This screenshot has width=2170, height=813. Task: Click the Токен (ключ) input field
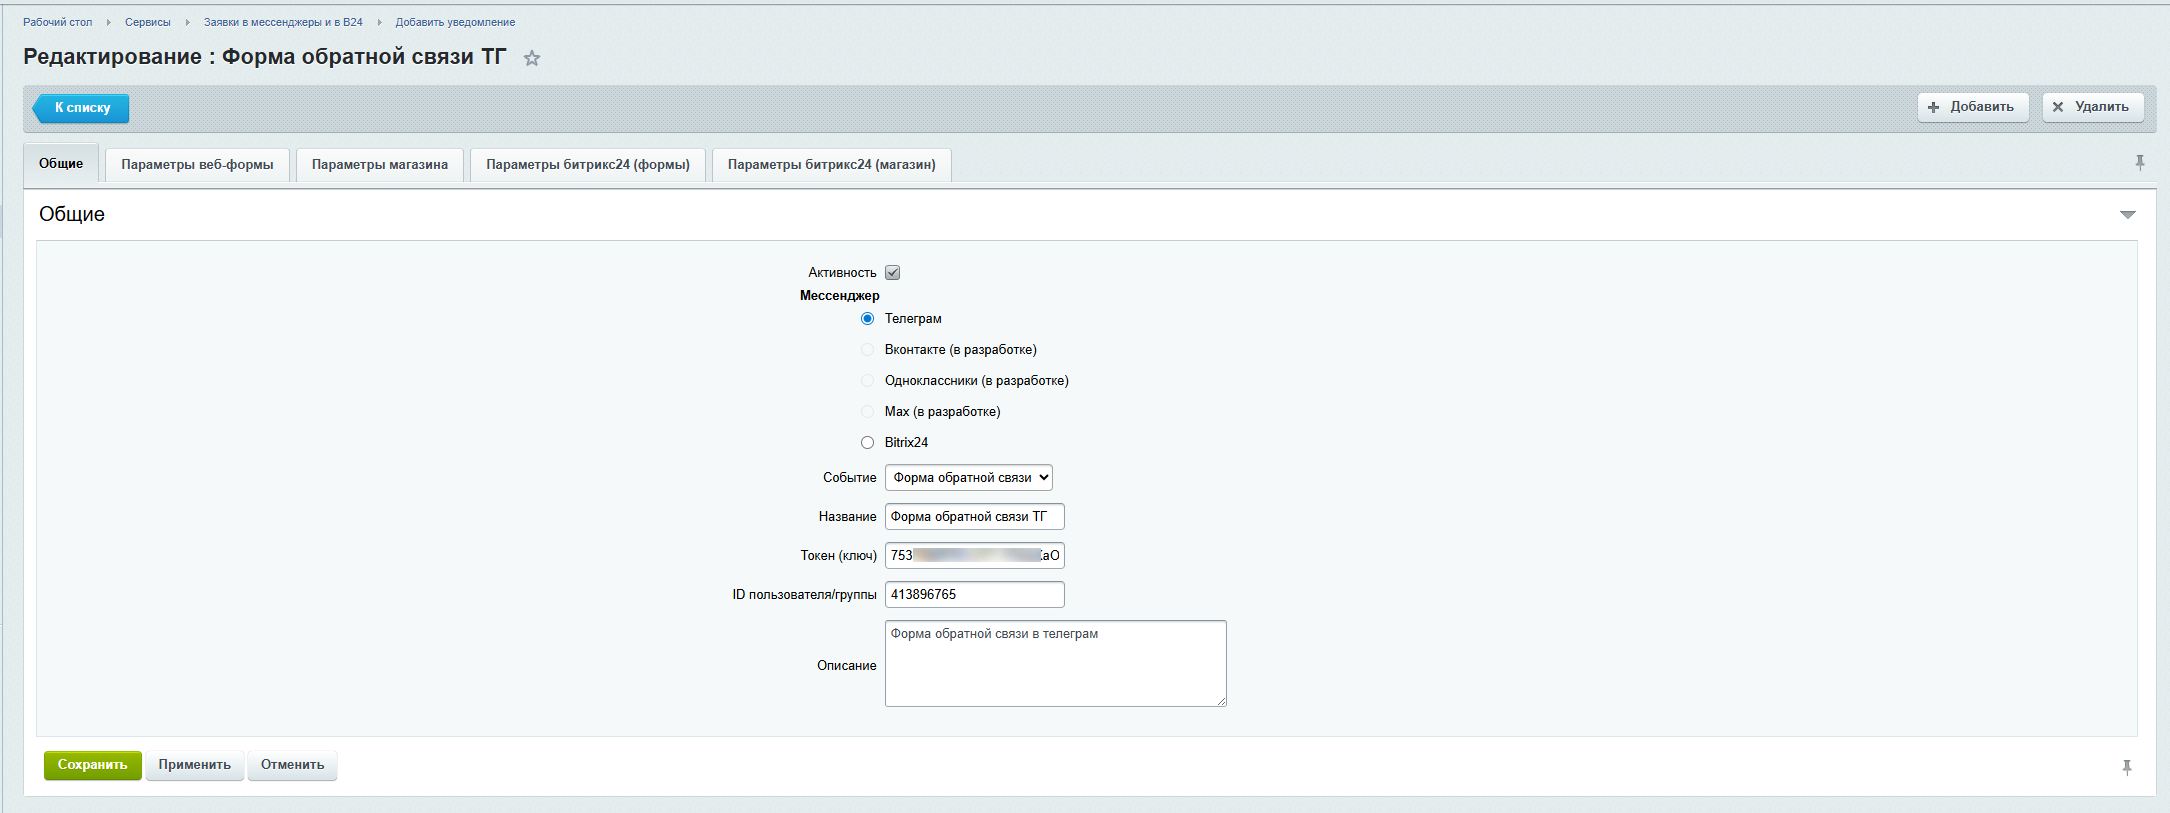coord(974,556)
